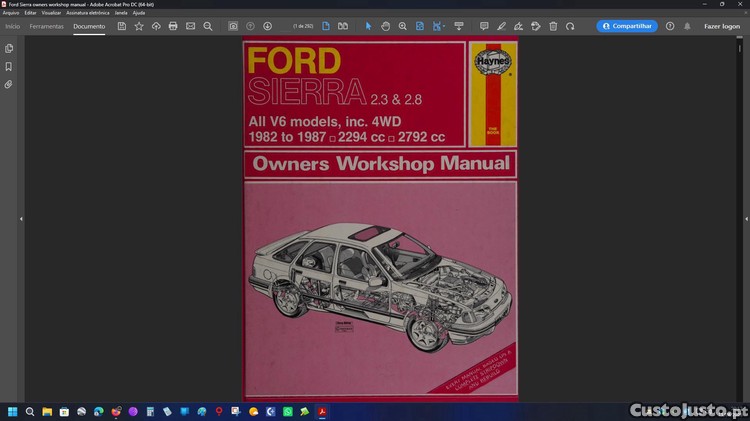Select the highlighter pen tool
Screen dimensions: 750x421
pos(501,26)
